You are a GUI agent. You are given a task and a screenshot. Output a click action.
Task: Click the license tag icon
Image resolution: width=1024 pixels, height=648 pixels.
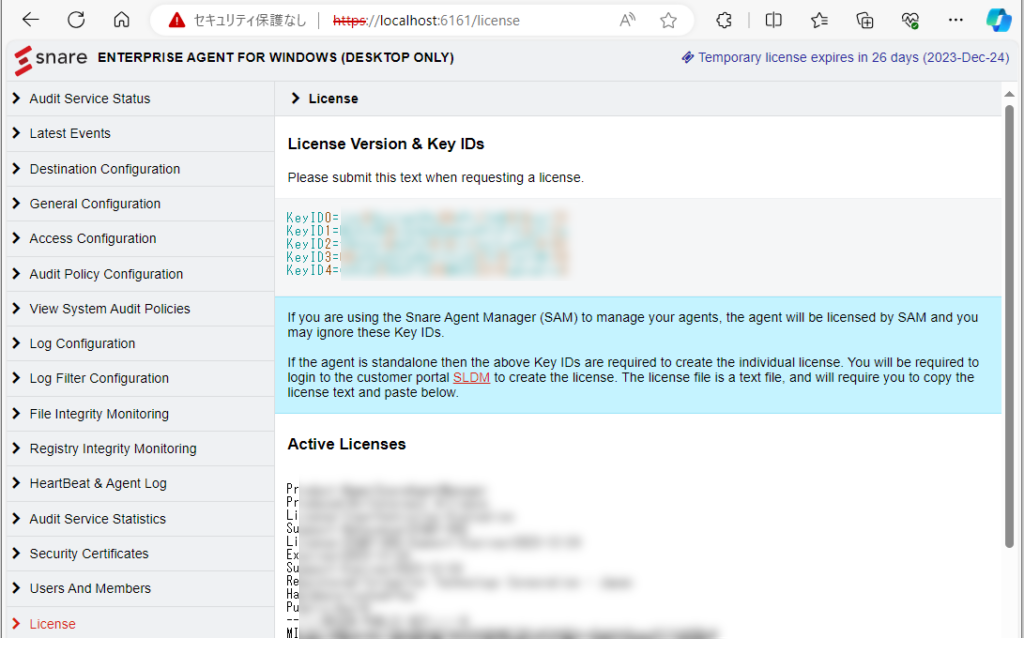687,57
